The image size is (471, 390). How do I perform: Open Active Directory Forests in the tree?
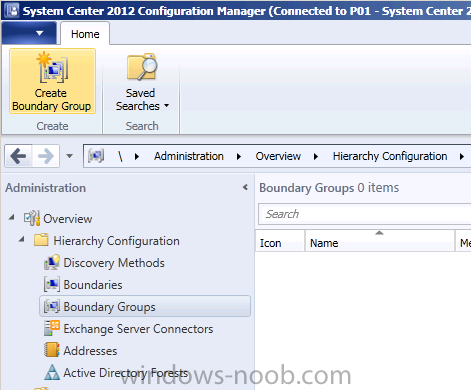(x=126, y=373)
